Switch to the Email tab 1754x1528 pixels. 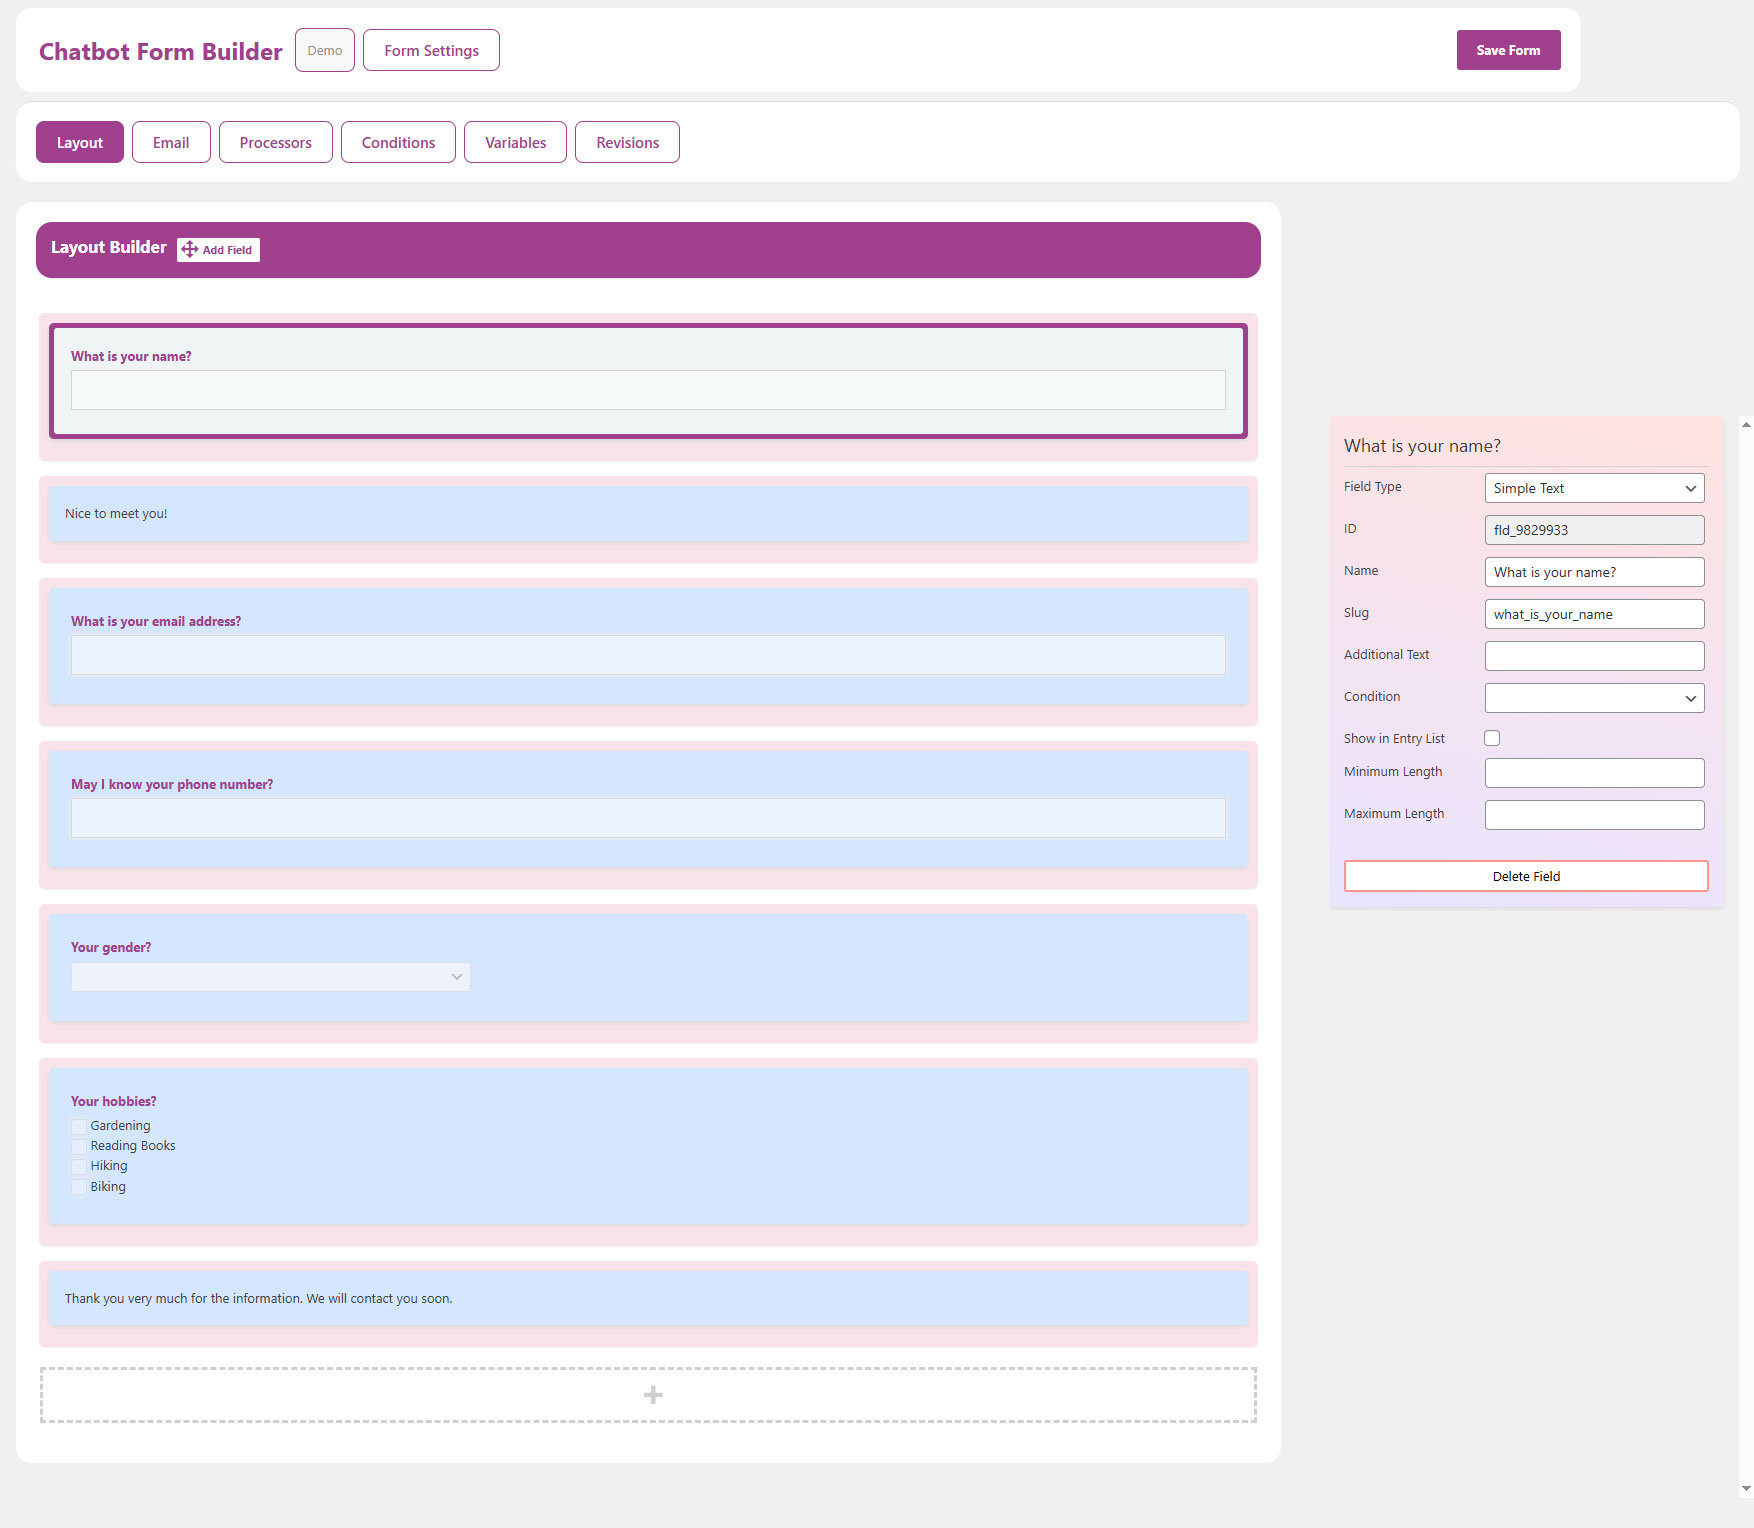[171, 142]
